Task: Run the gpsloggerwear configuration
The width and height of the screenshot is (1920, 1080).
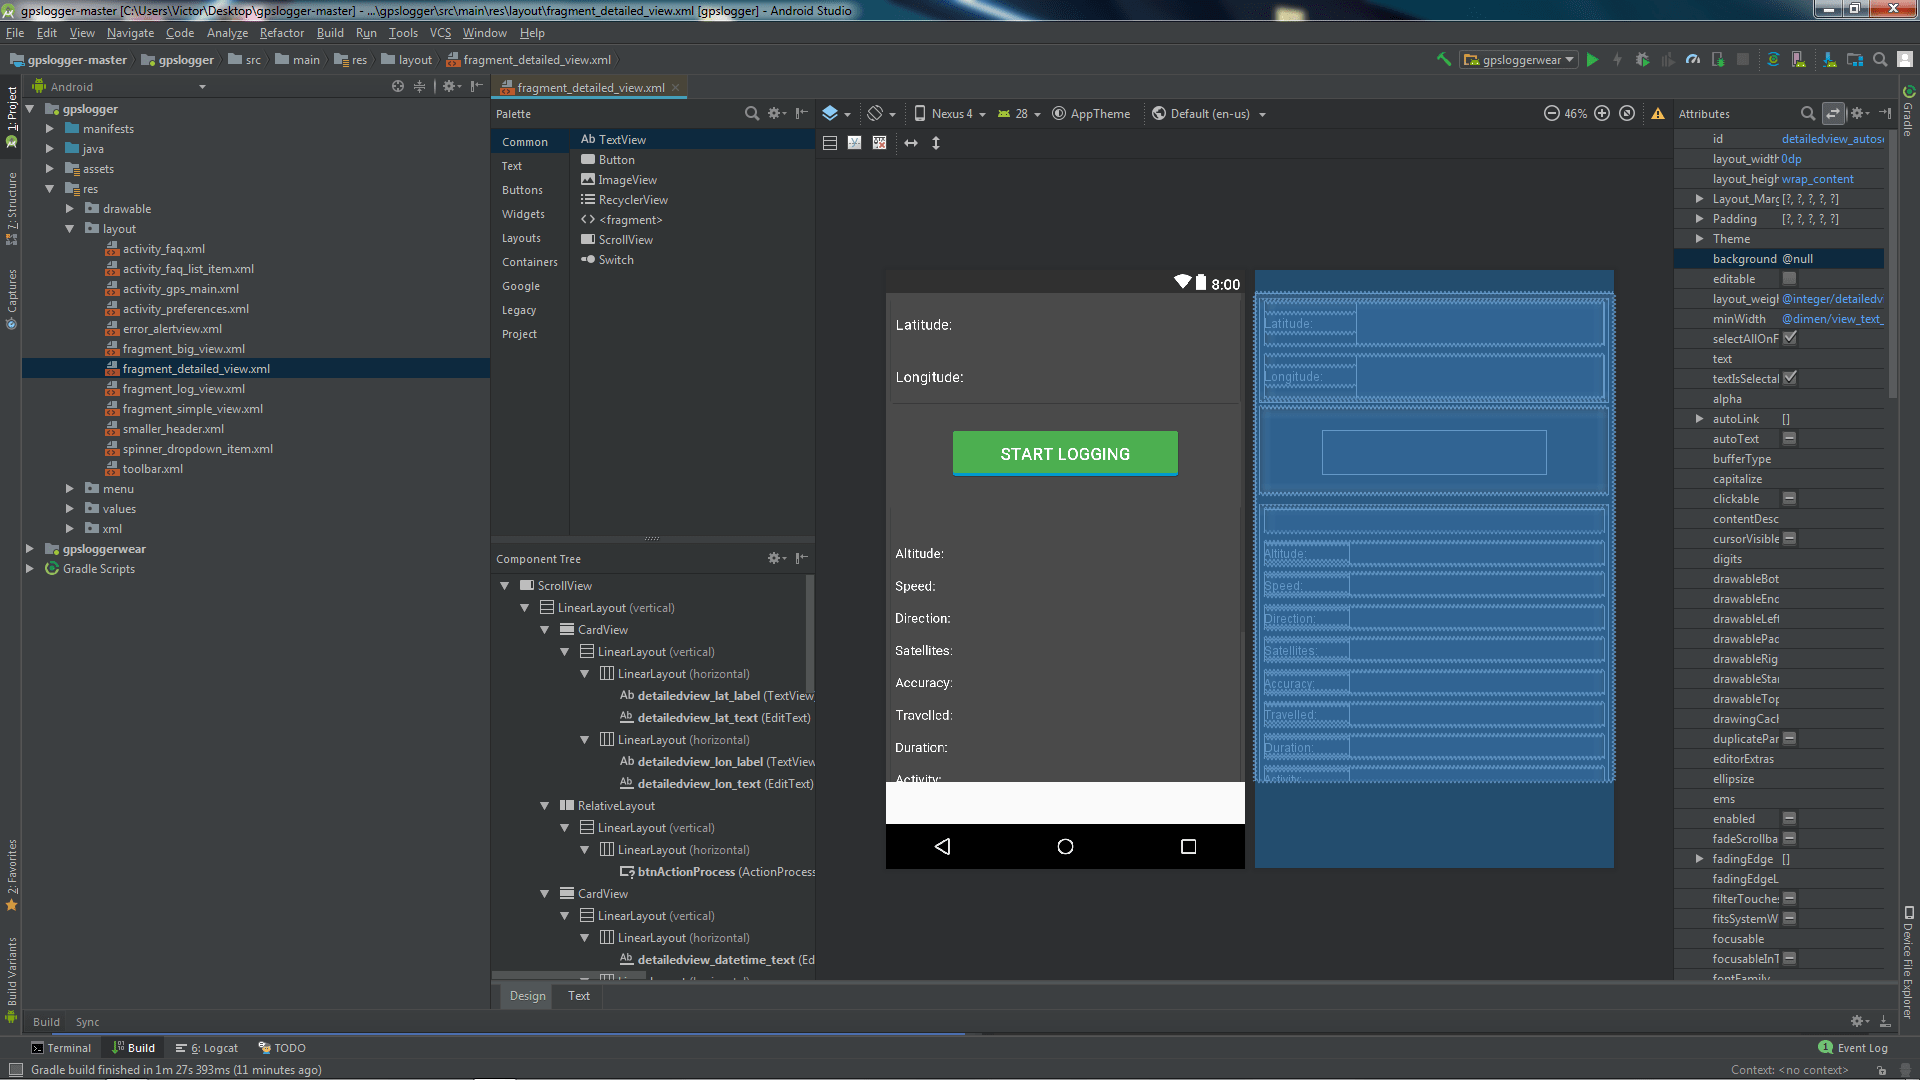Action: (x=1592, y=60)
